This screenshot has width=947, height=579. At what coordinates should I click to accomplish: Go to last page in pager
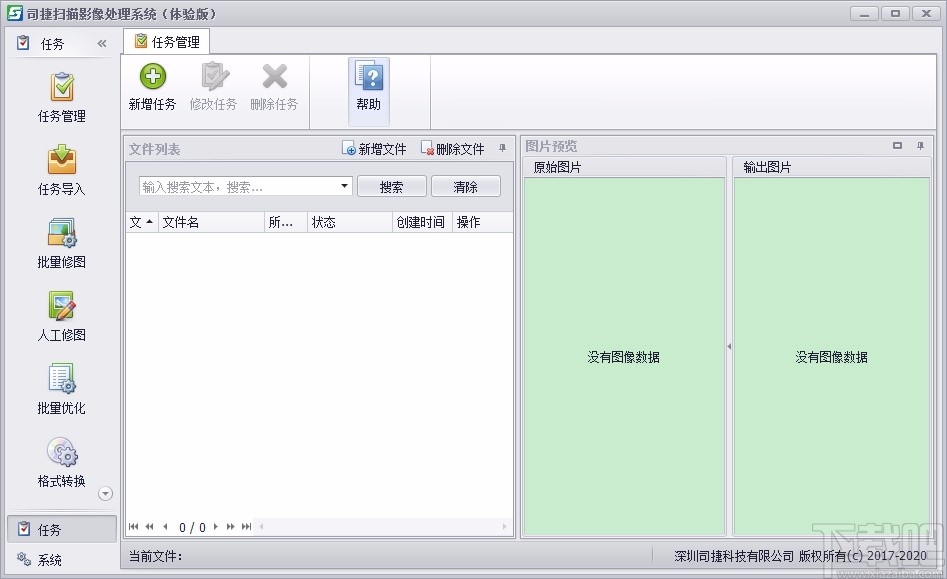(246, 527)
